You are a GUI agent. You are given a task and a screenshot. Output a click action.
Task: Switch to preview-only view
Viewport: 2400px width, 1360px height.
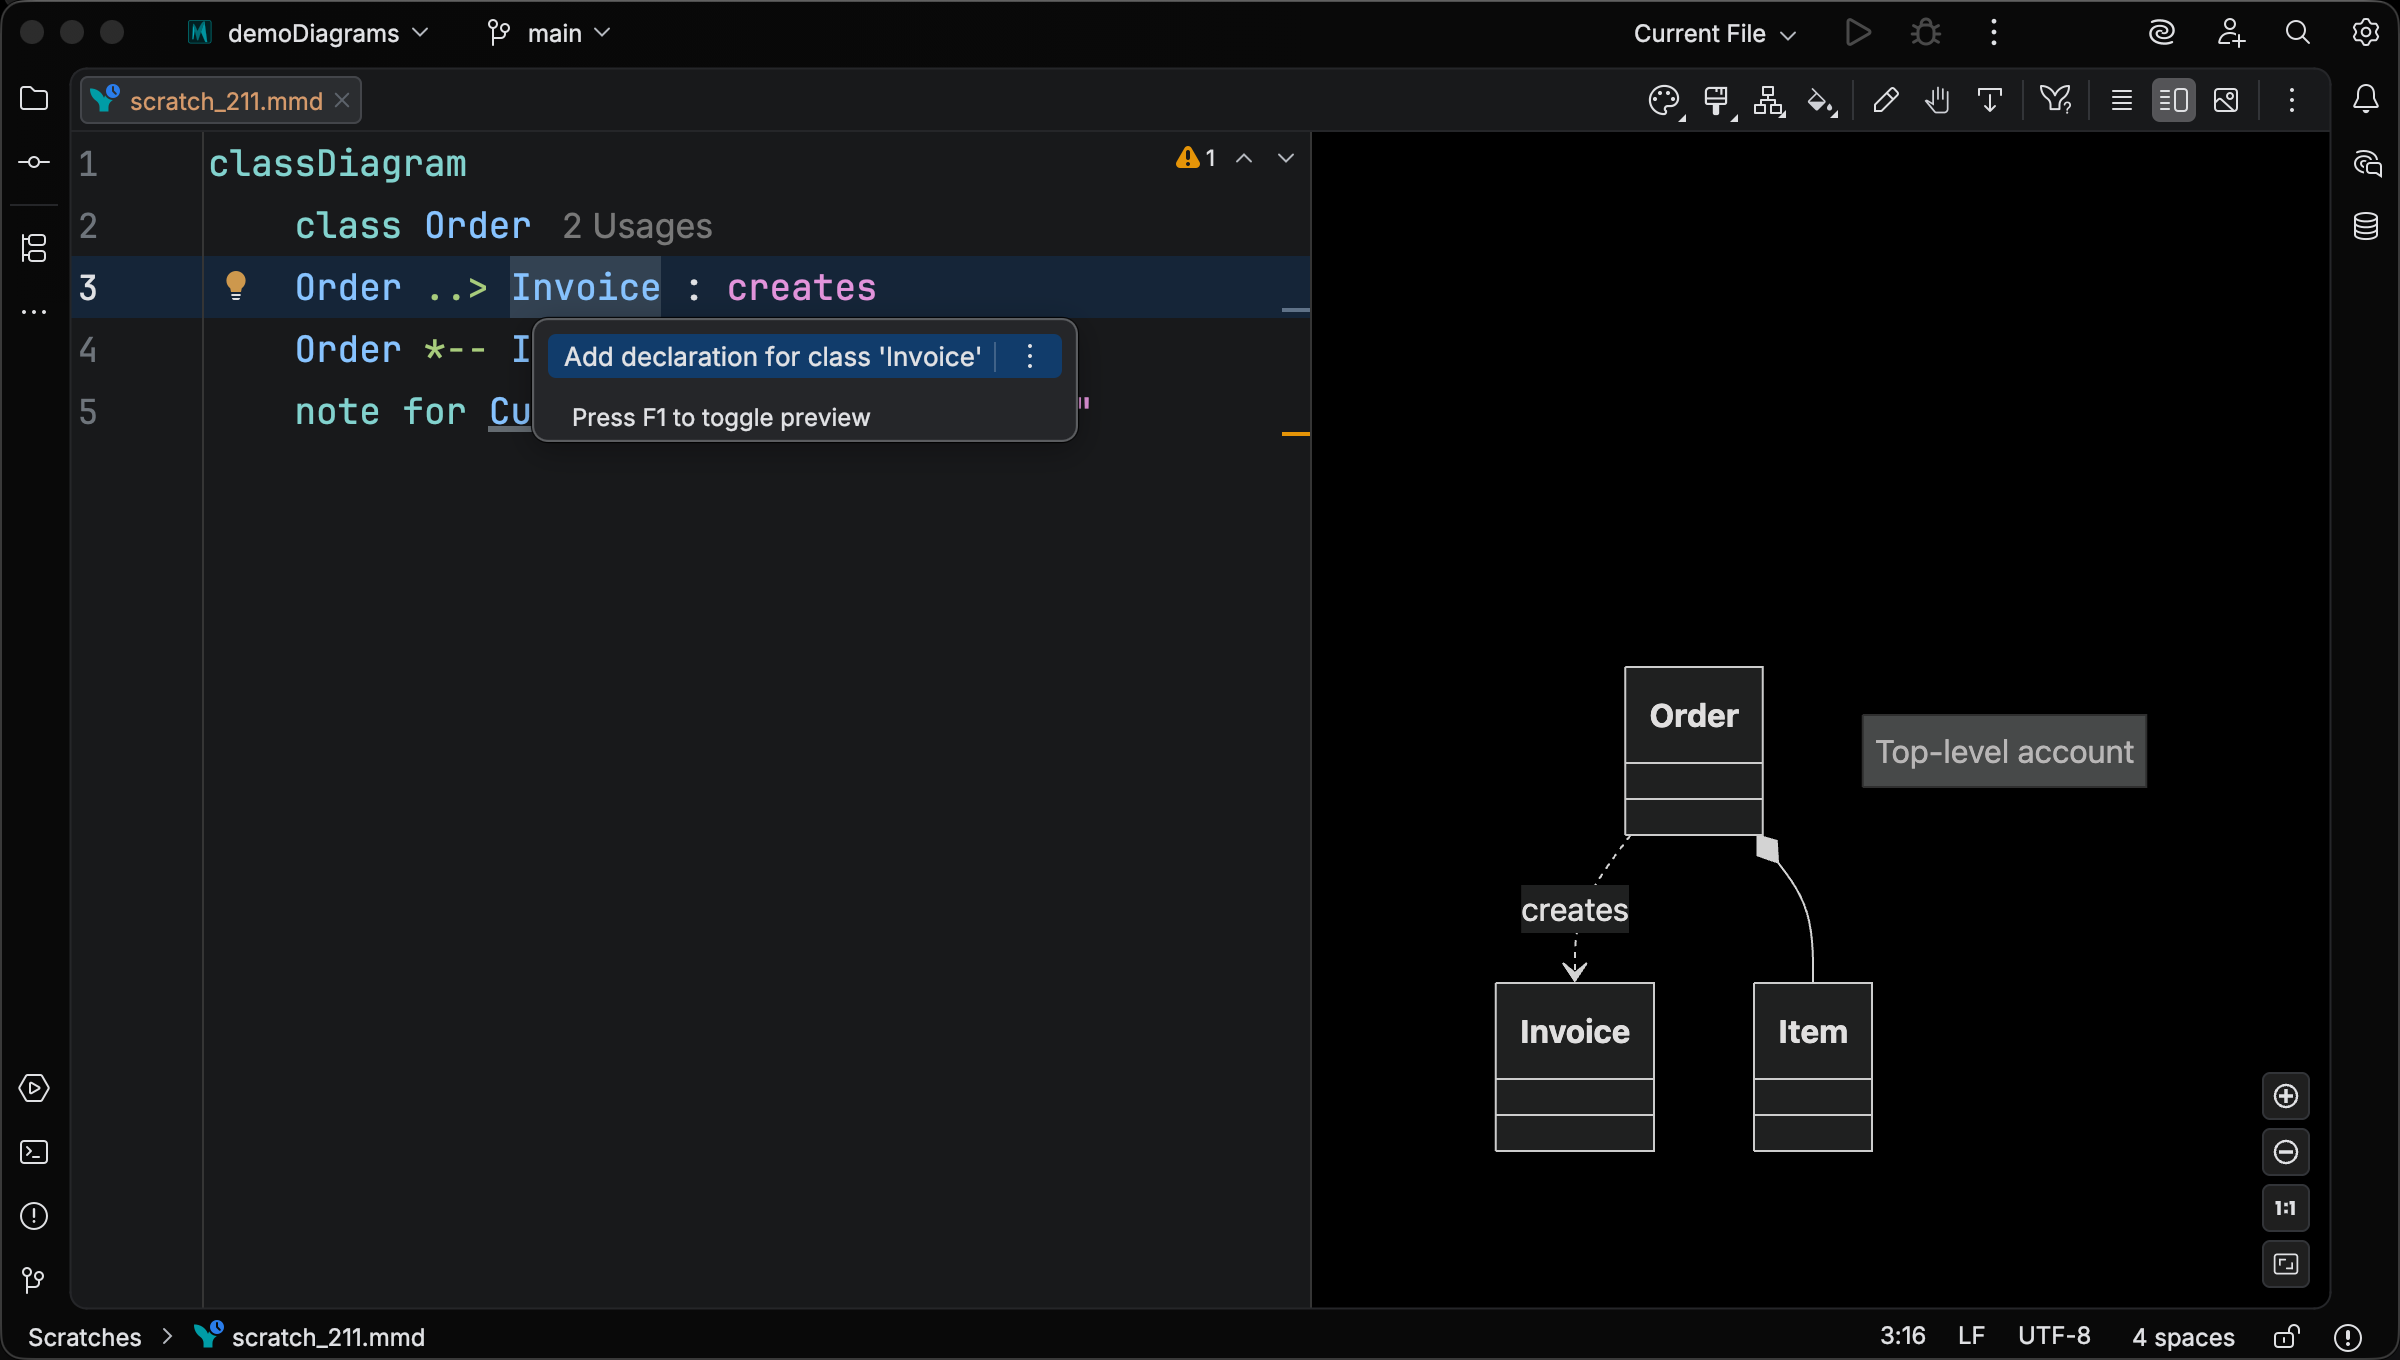2226,100
